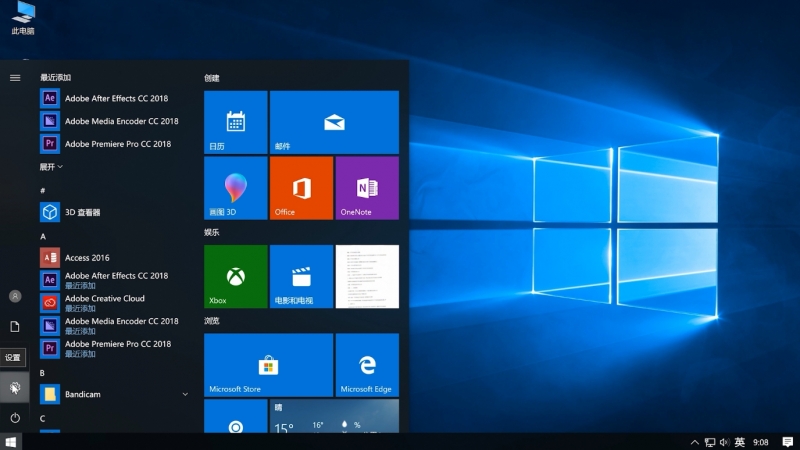Open network icon in system tray
800x450 pixels.
710,442
